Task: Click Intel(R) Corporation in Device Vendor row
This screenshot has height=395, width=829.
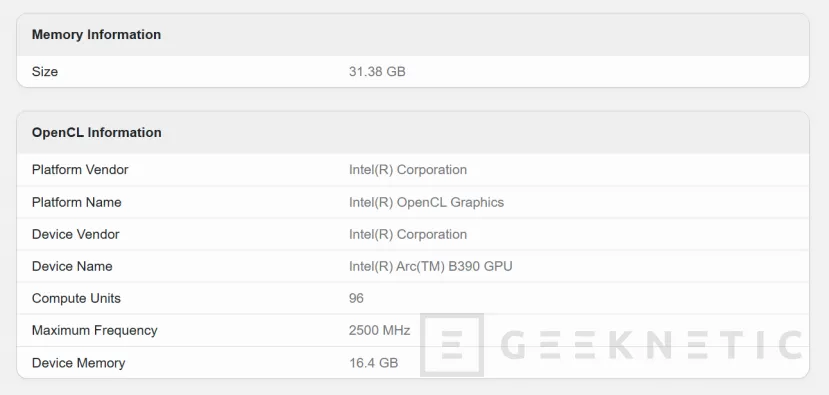Action: [x=408, y=234]
